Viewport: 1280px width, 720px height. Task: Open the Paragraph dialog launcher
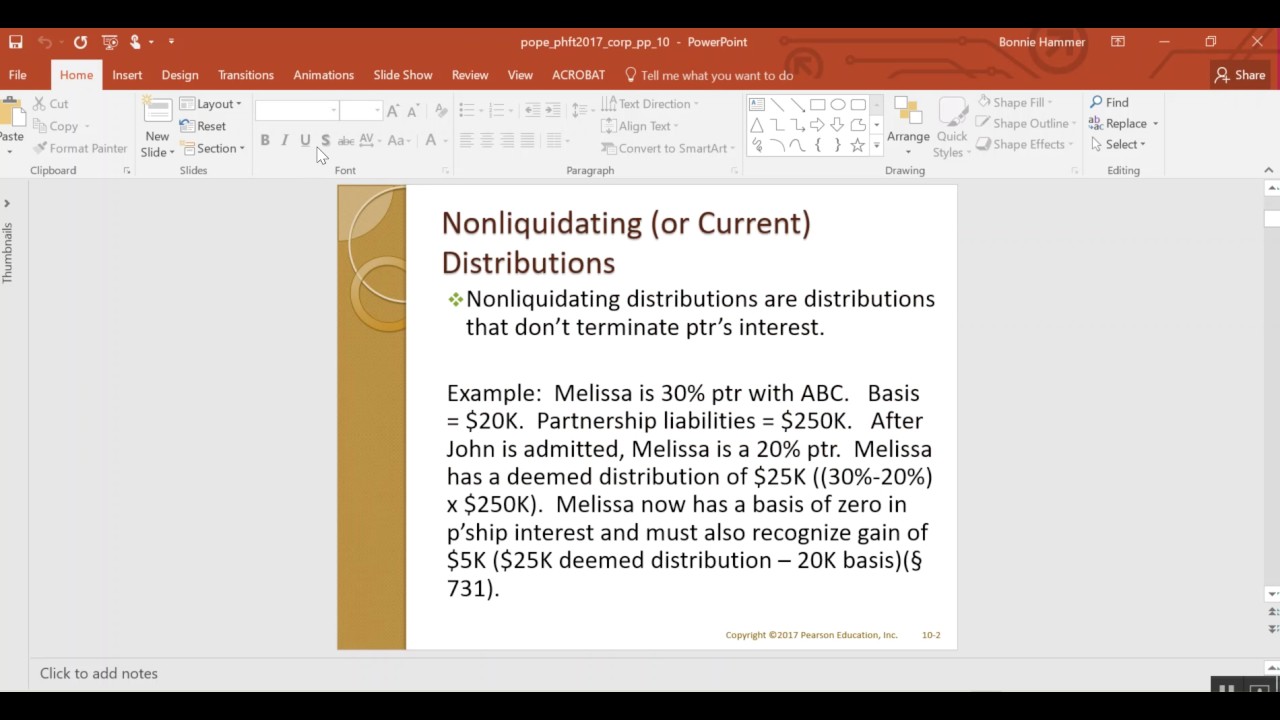734,171
